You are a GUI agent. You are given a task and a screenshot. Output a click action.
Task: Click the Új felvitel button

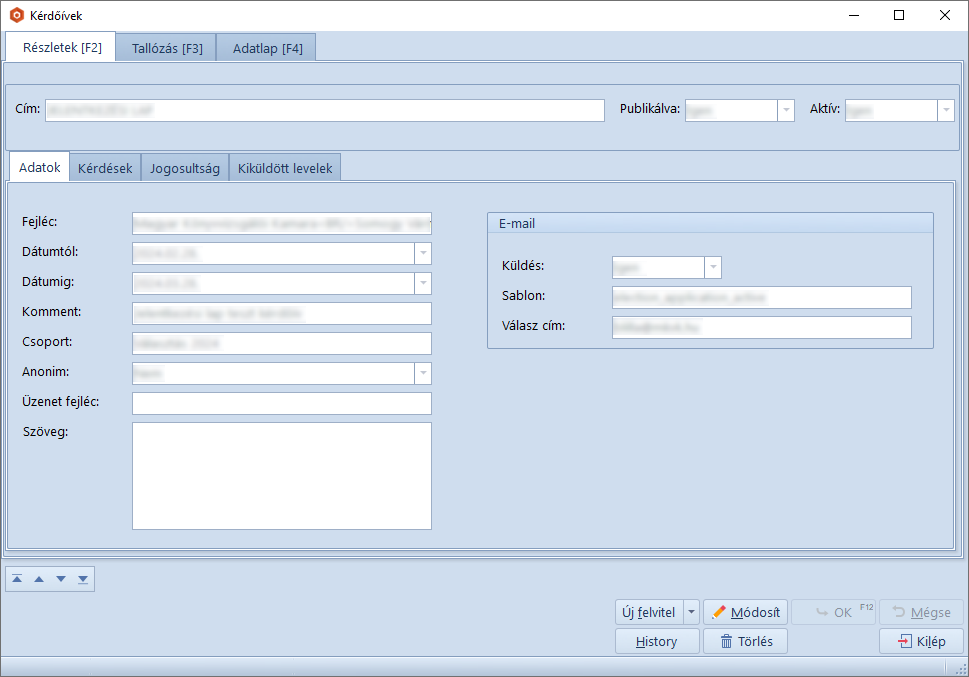(x=649, y=612)
